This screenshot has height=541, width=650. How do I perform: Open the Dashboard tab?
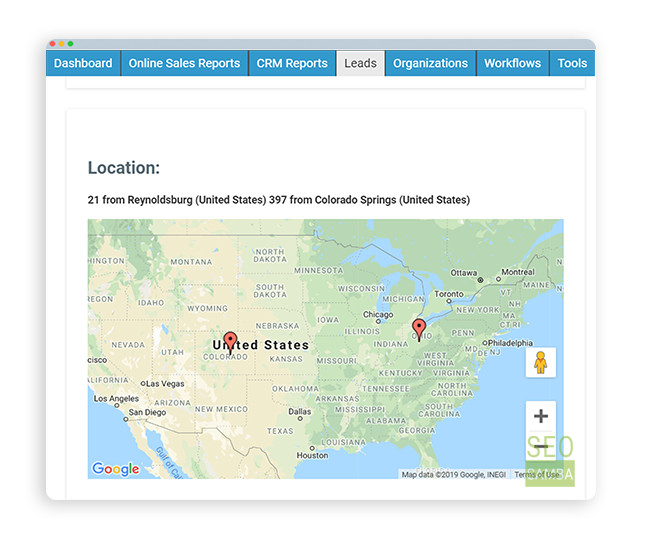coord(83,63)
